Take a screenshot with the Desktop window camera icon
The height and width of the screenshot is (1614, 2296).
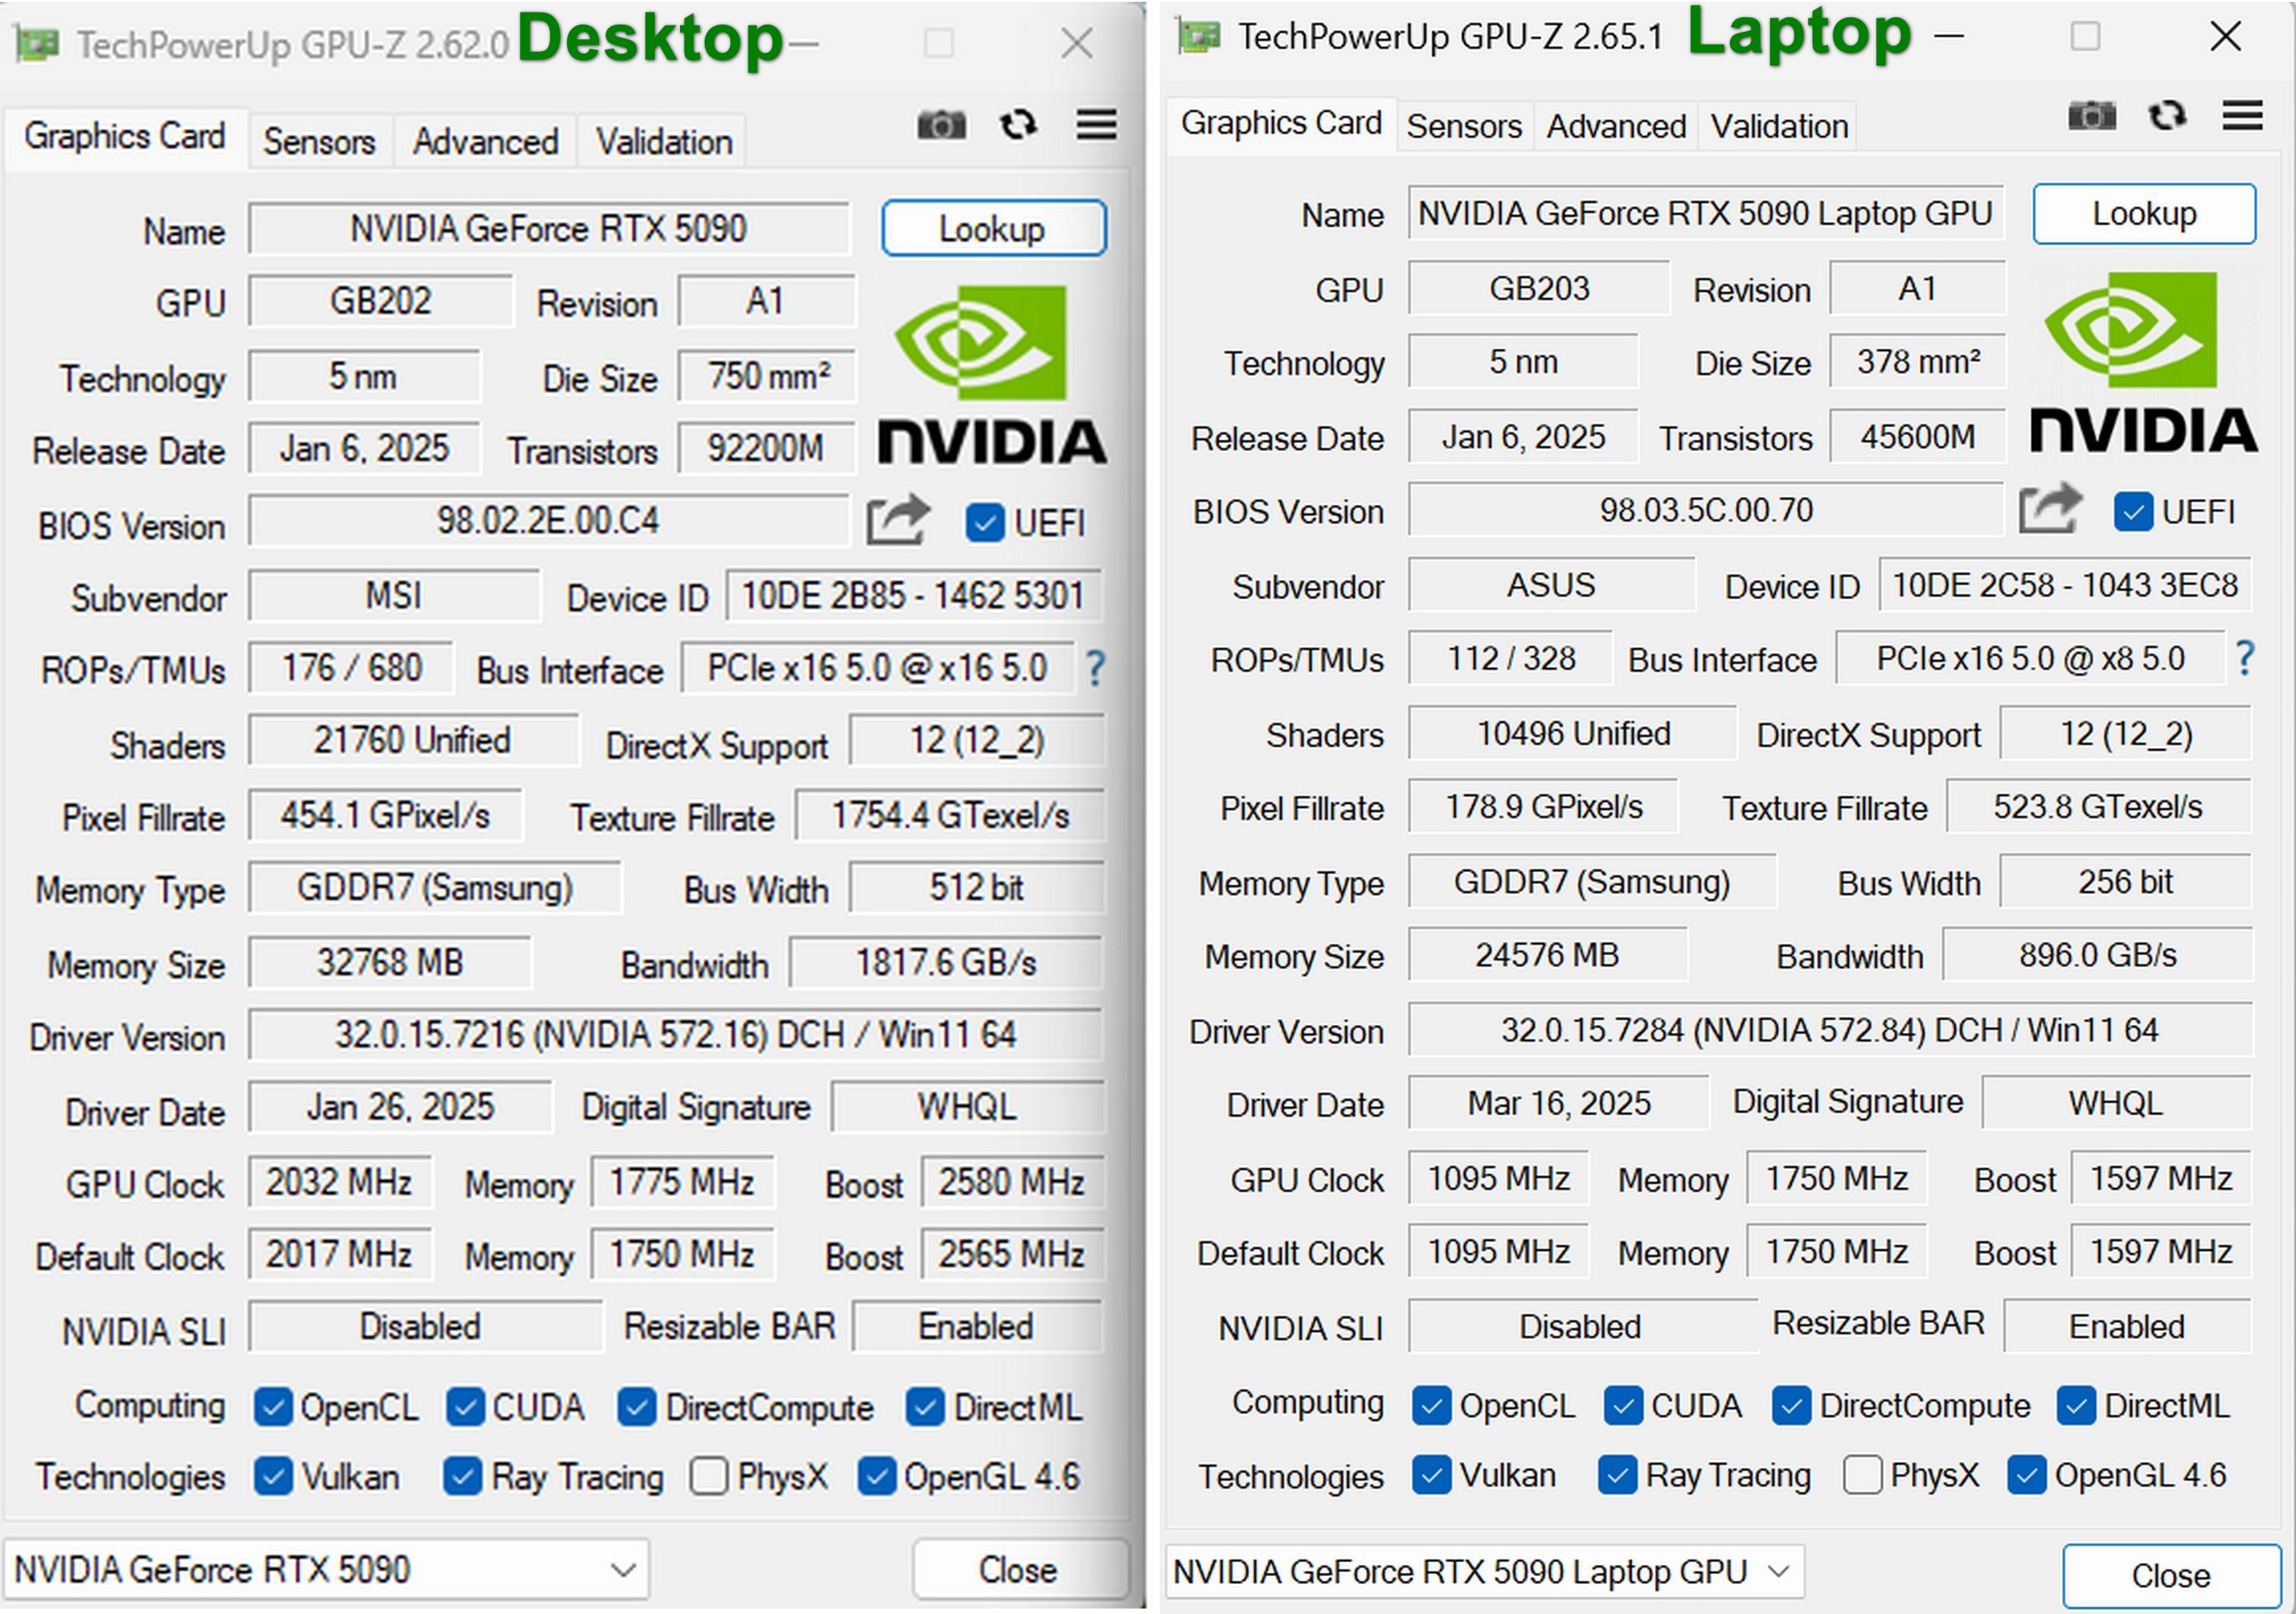[x=941, y=125]
